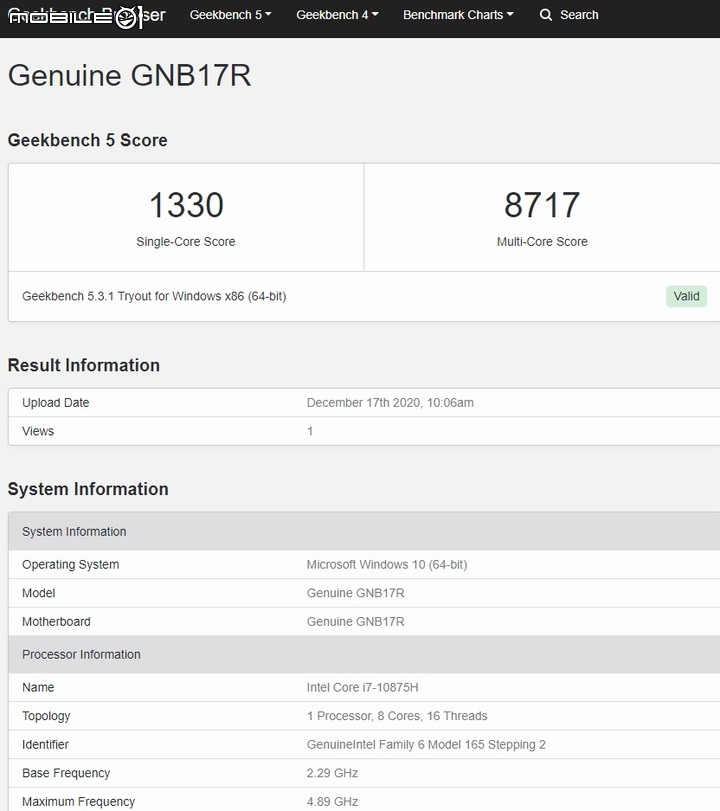Click the large System Information heading
720x811 pixels.
88,489
